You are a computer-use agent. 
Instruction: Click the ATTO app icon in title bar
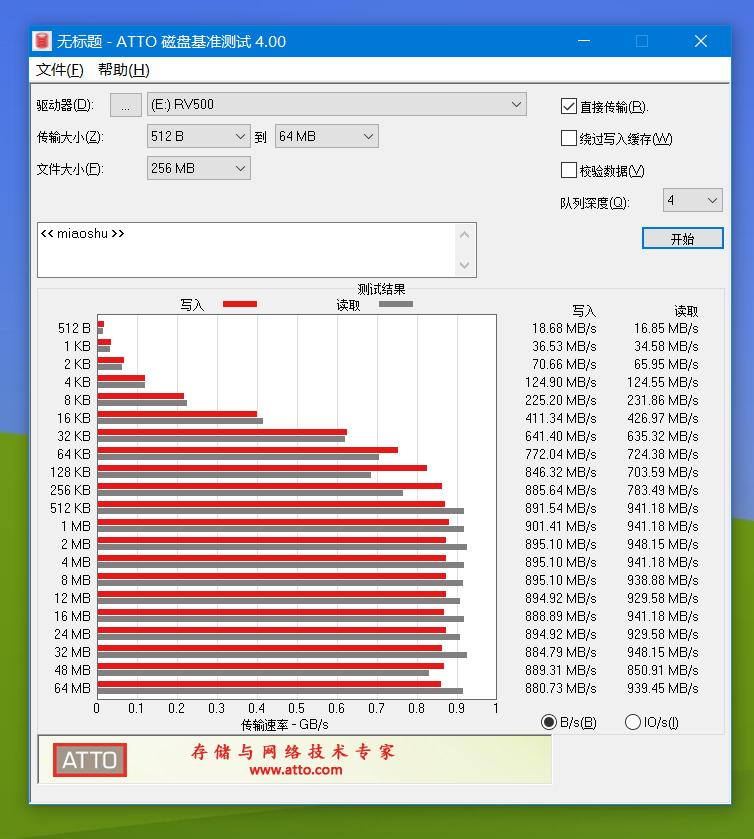pyautogui.click(x=42, y=41)
